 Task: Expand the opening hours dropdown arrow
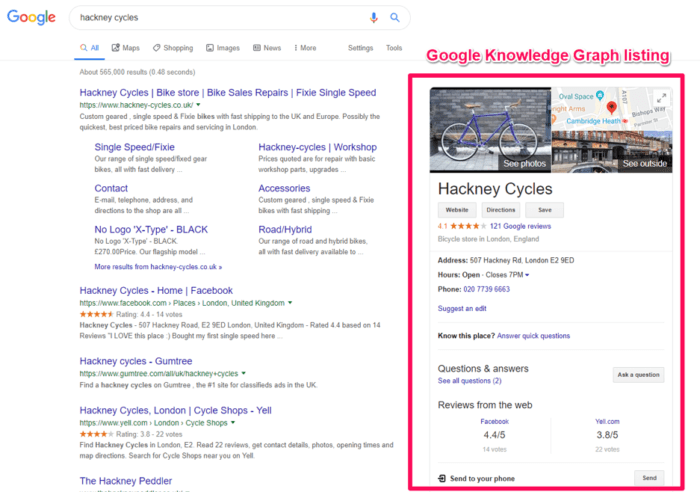527,275
